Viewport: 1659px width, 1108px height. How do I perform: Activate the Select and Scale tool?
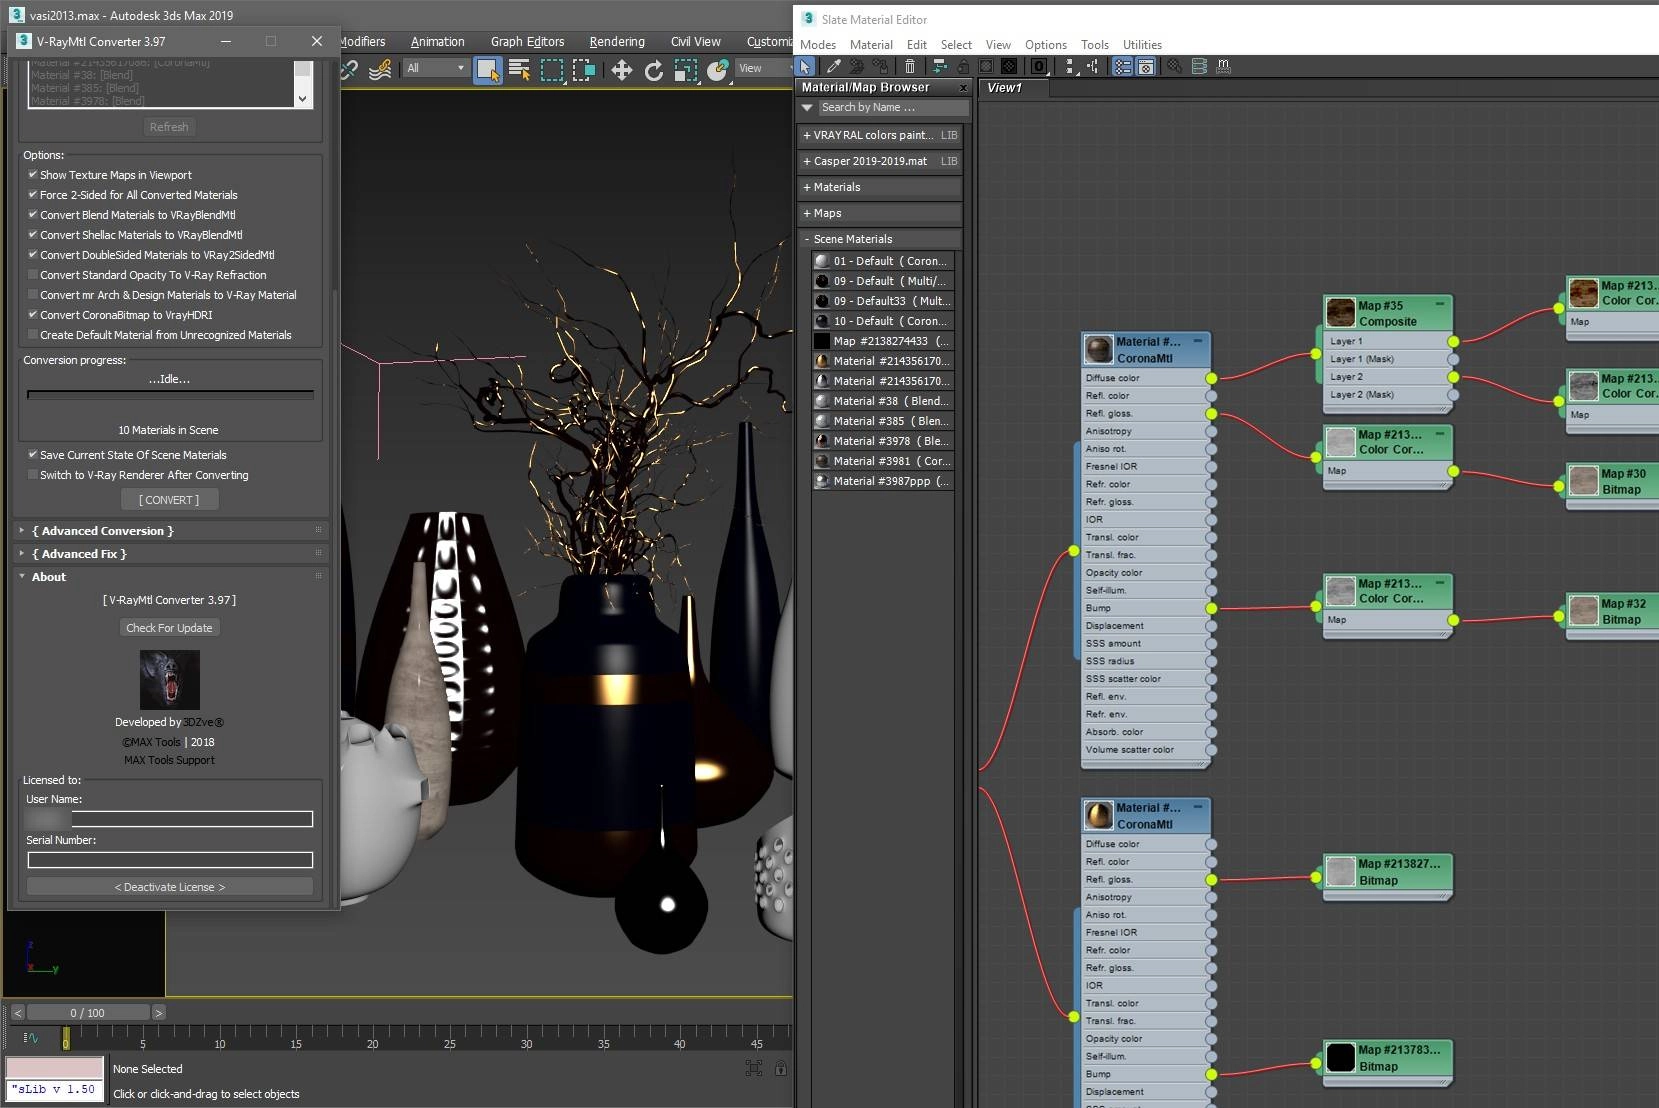point(685,69)
